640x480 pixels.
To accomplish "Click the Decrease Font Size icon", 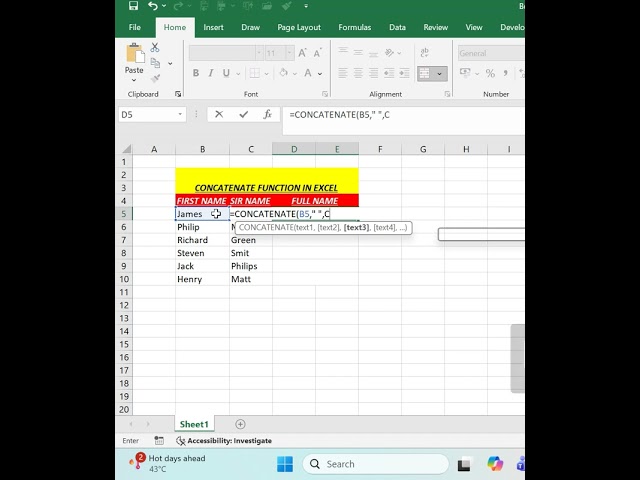I will [x=317, y=53].
